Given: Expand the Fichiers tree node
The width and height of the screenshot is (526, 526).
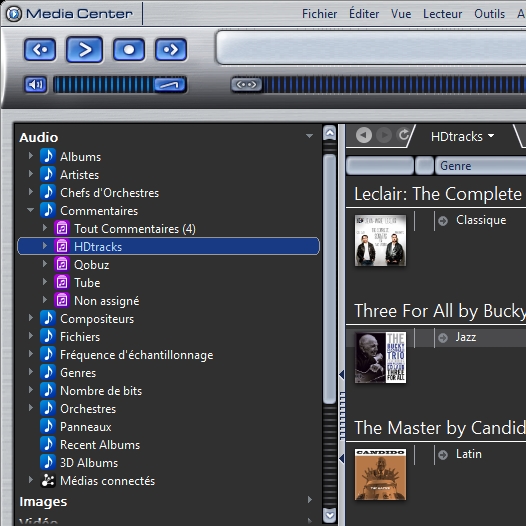Looking at the screenshot, I should point(31,336).
